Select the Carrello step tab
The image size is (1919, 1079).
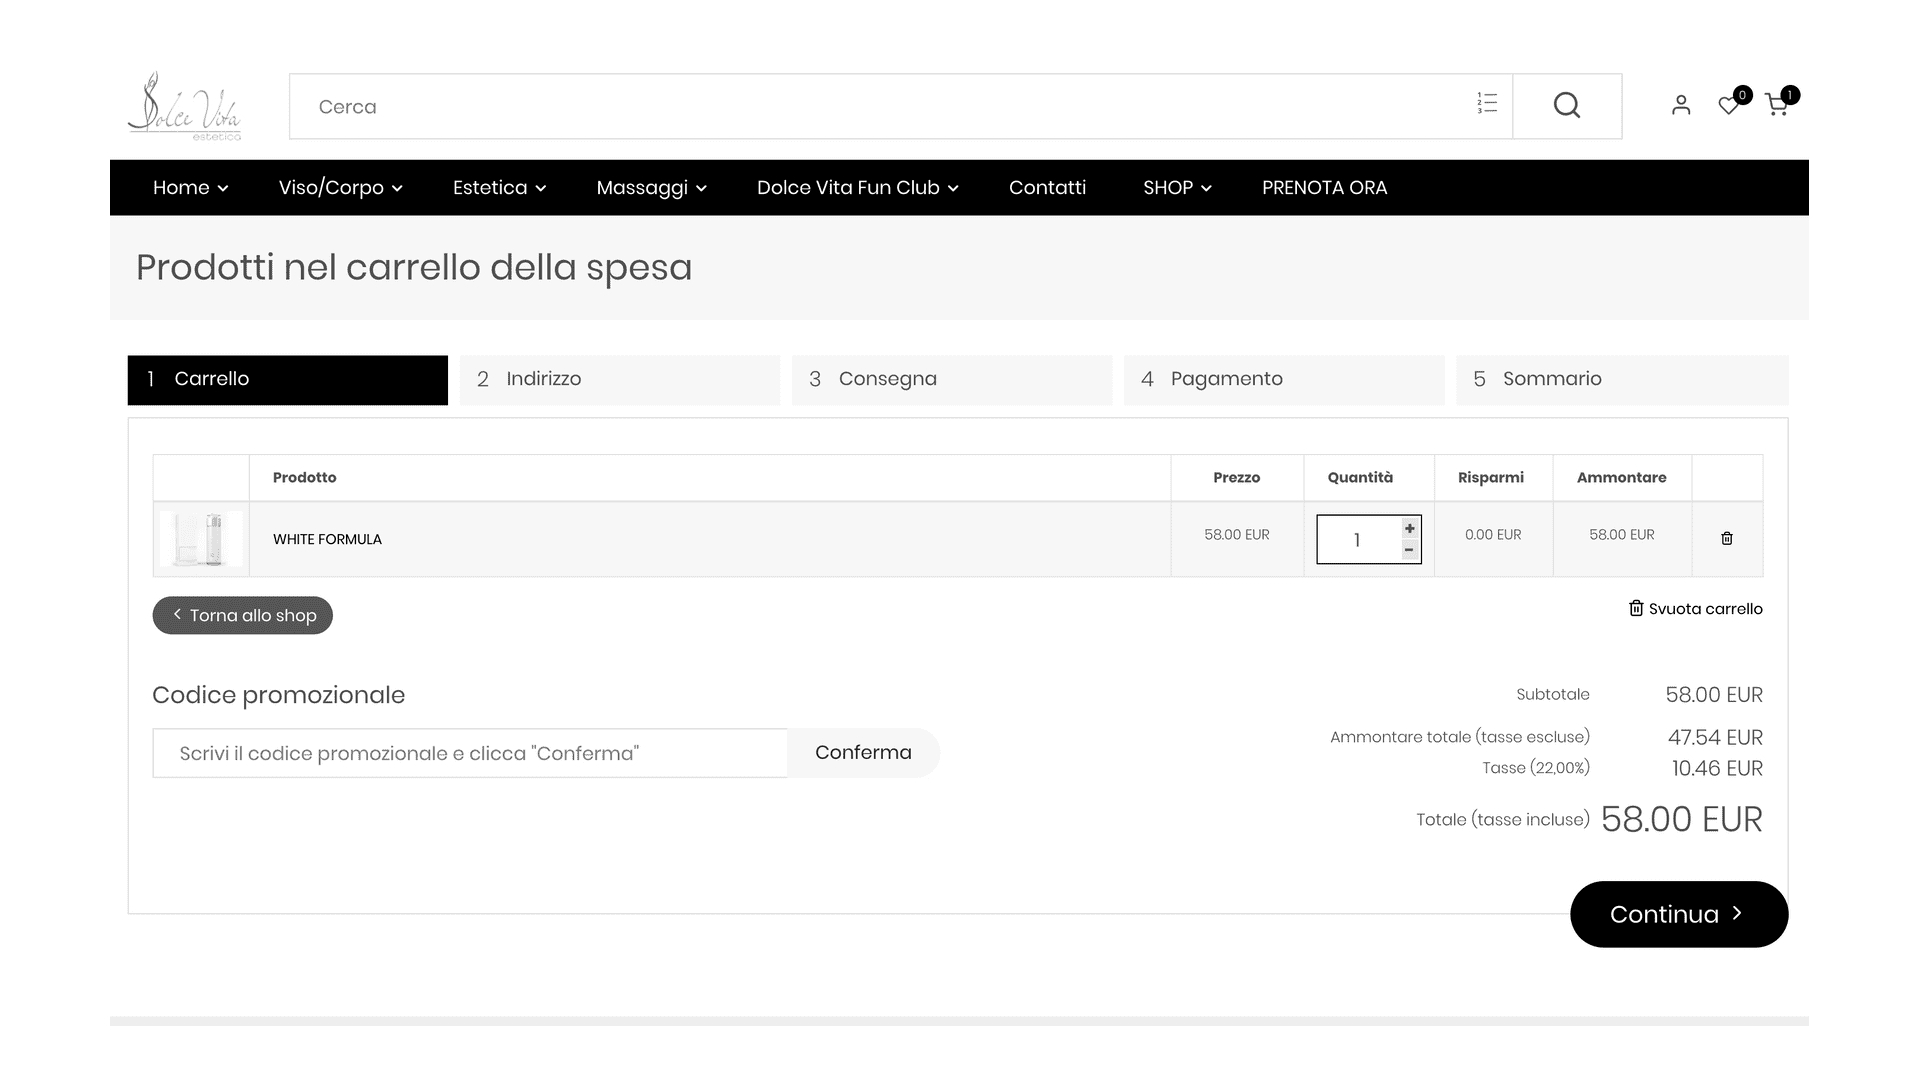[288, 380]
